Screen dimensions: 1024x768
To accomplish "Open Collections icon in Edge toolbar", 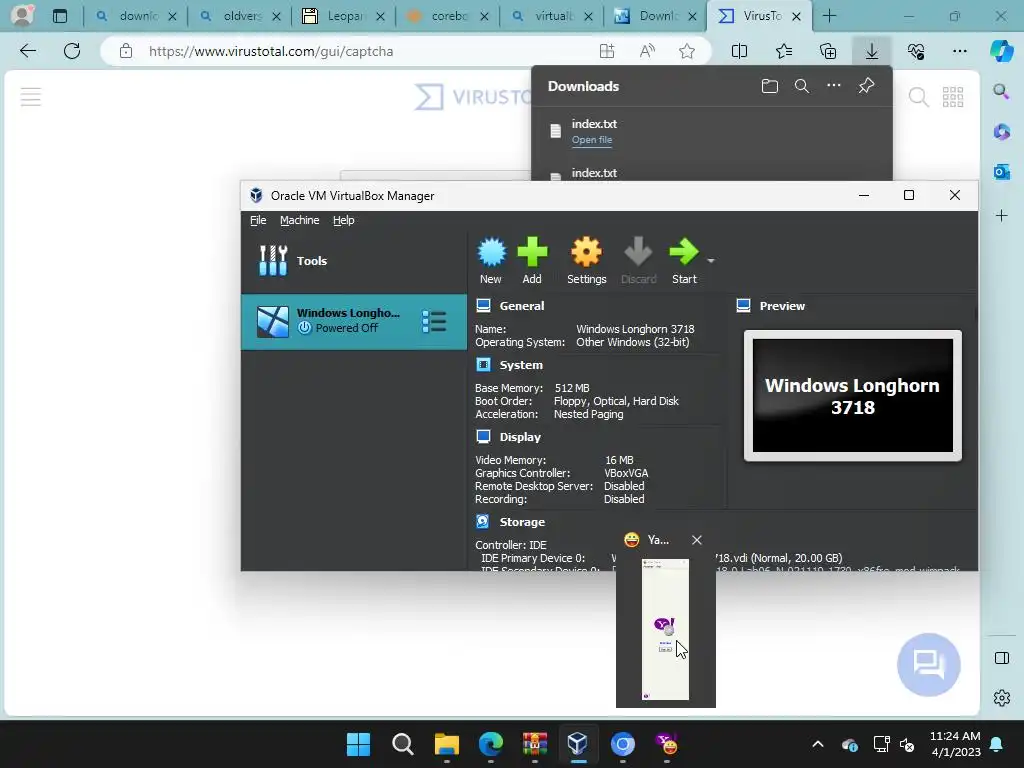I will [827, 51].
